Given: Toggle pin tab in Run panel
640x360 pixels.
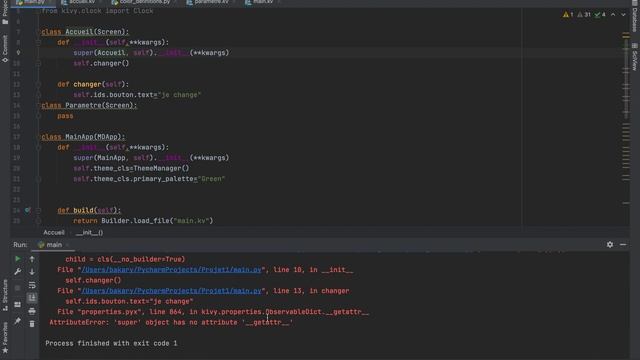Looking at the screenshot, I should pos(18,321).
